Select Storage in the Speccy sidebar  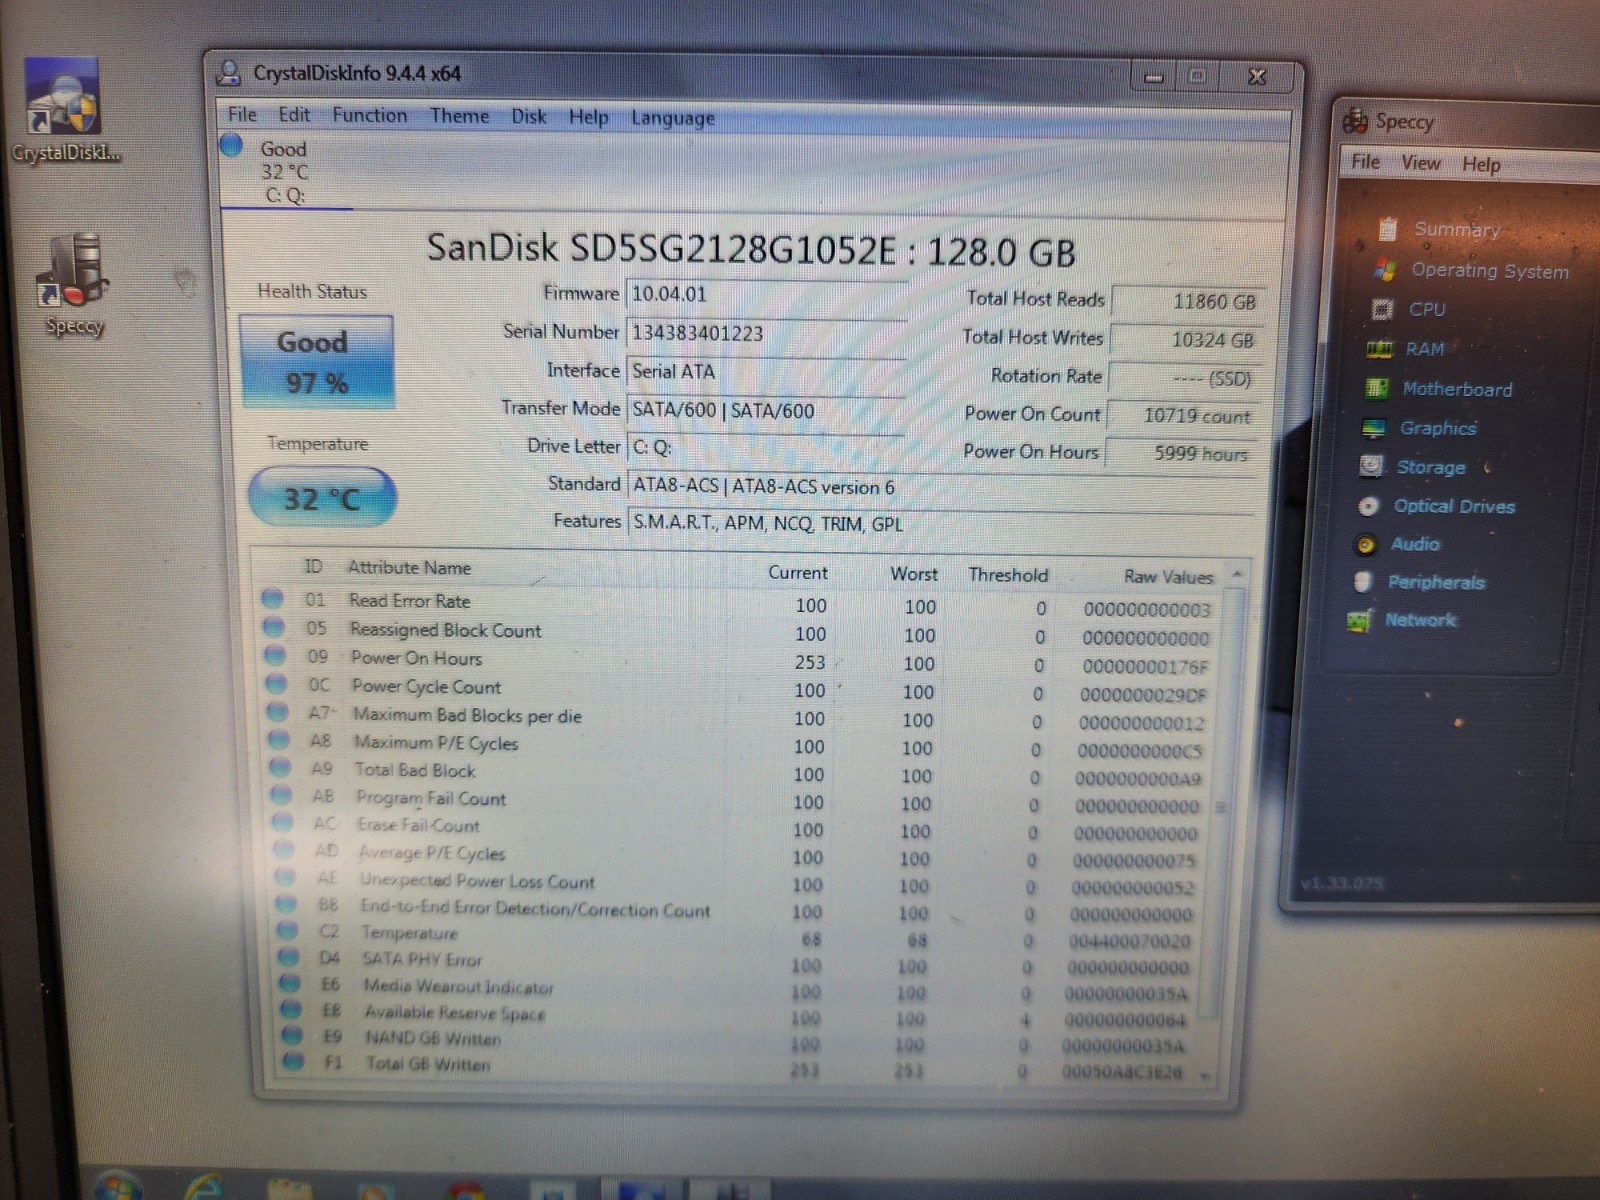pyautogui.click(x=1430, y=467)
